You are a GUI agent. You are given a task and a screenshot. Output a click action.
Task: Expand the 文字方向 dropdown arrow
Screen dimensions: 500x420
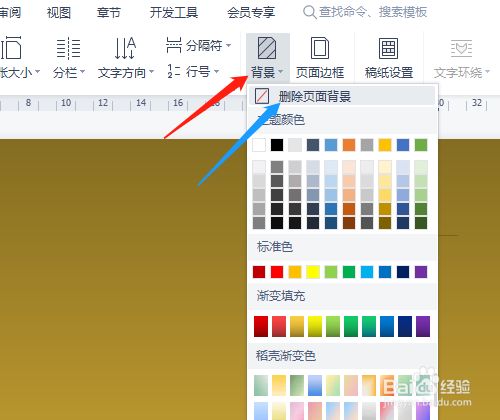point(151,71)
